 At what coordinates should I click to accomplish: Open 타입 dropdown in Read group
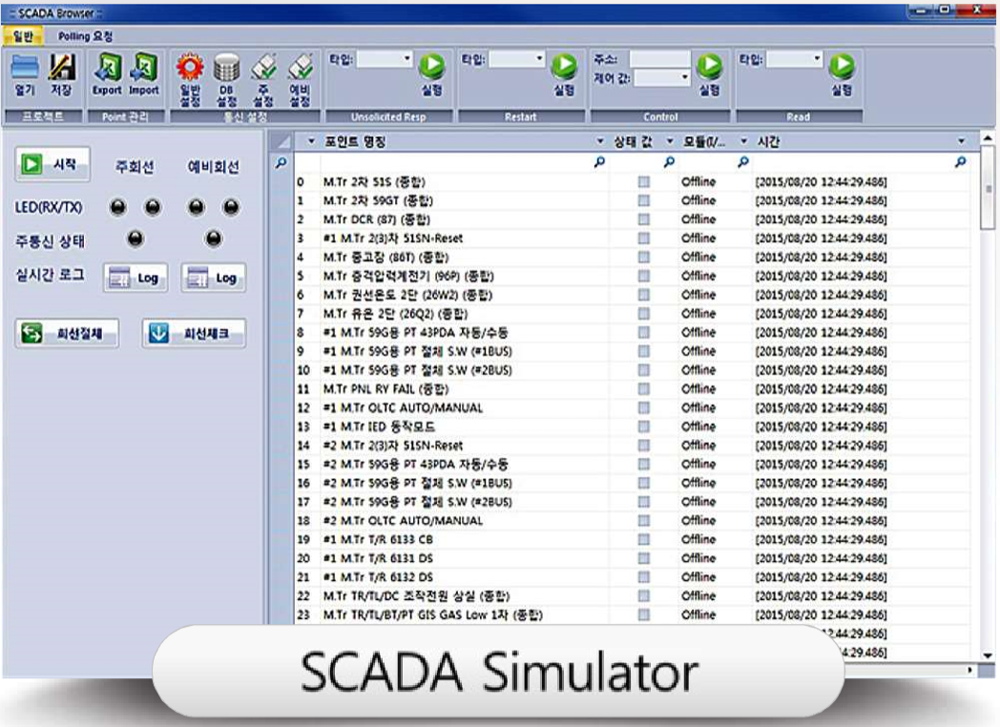(x=817, y=59)
